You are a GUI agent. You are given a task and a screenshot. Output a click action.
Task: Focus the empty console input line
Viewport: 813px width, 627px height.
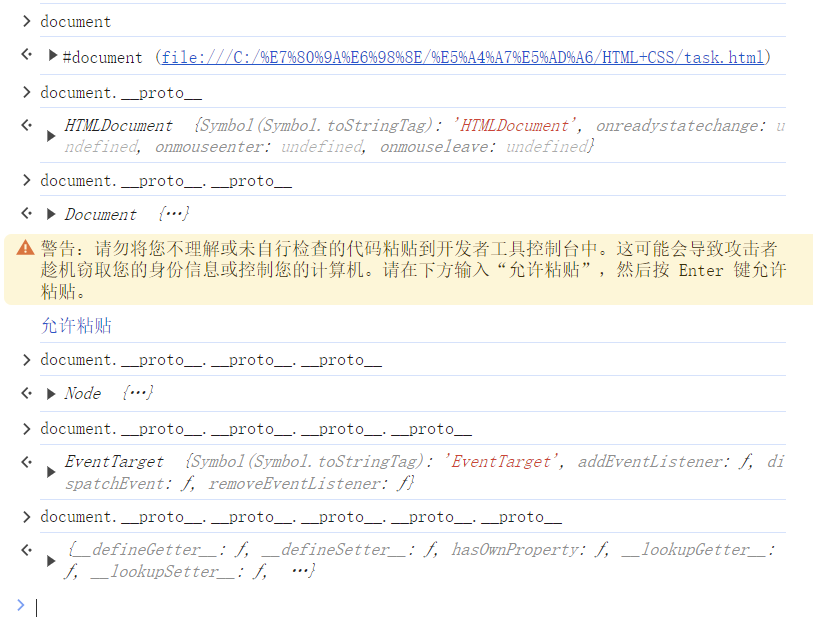(400, 606)
